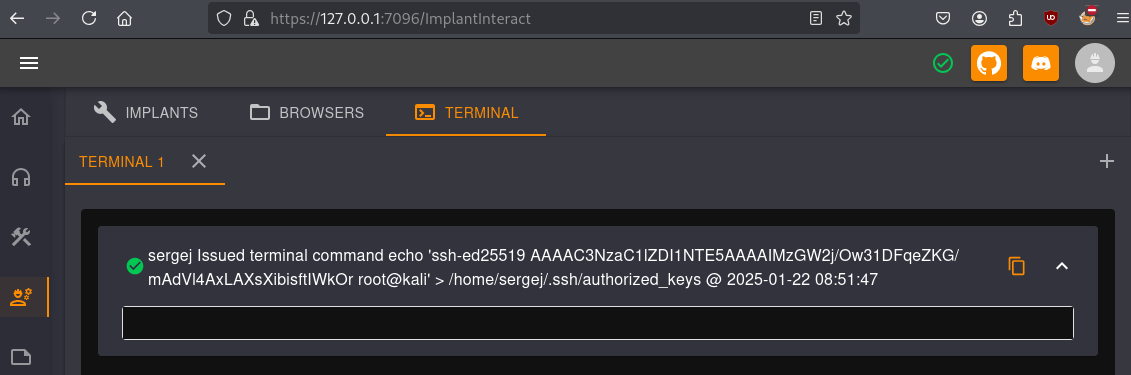
Task: Collapse the terminal command output panel
Action: pyautogui.click(x=1062, y=265)
